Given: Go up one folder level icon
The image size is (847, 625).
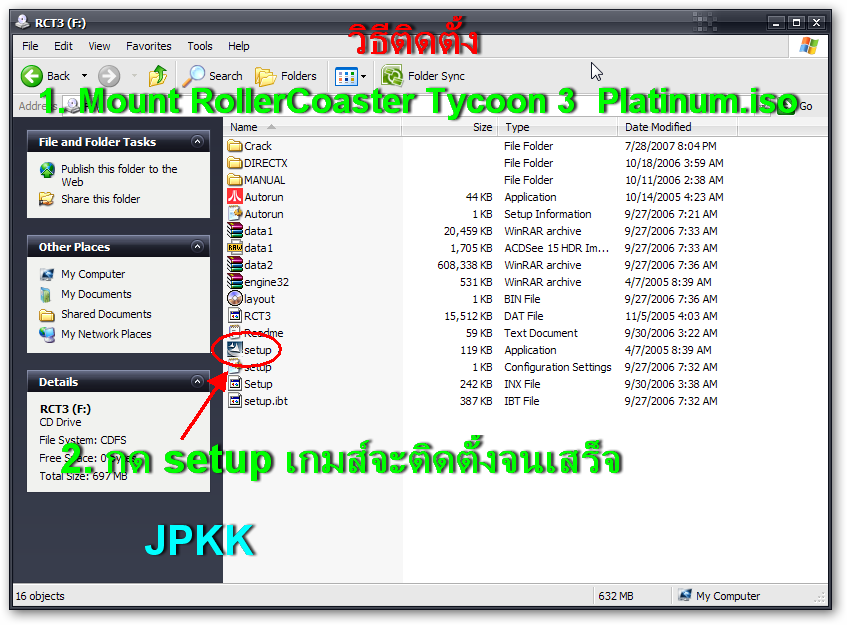Looking at the screenshot, I should pyautogui.click(x=158, y=76).
